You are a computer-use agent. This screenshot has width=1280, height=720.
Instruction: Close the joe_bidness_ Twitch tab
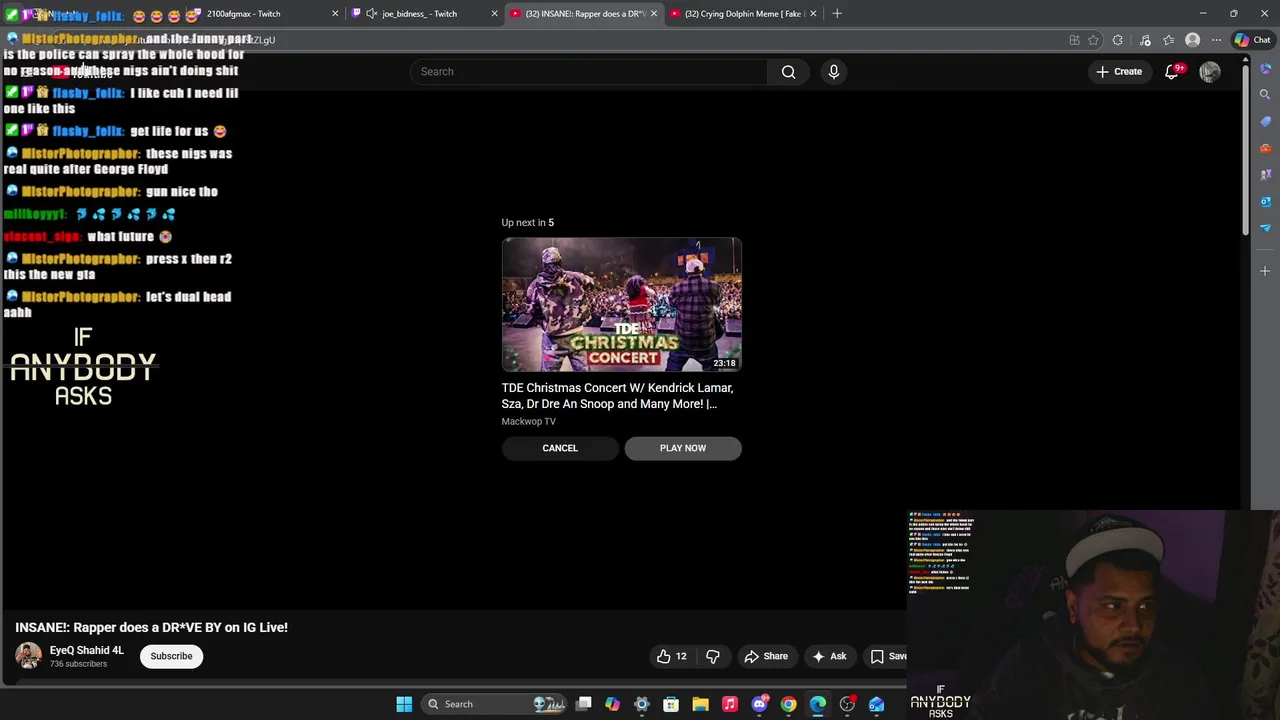[x=494, y=14]
